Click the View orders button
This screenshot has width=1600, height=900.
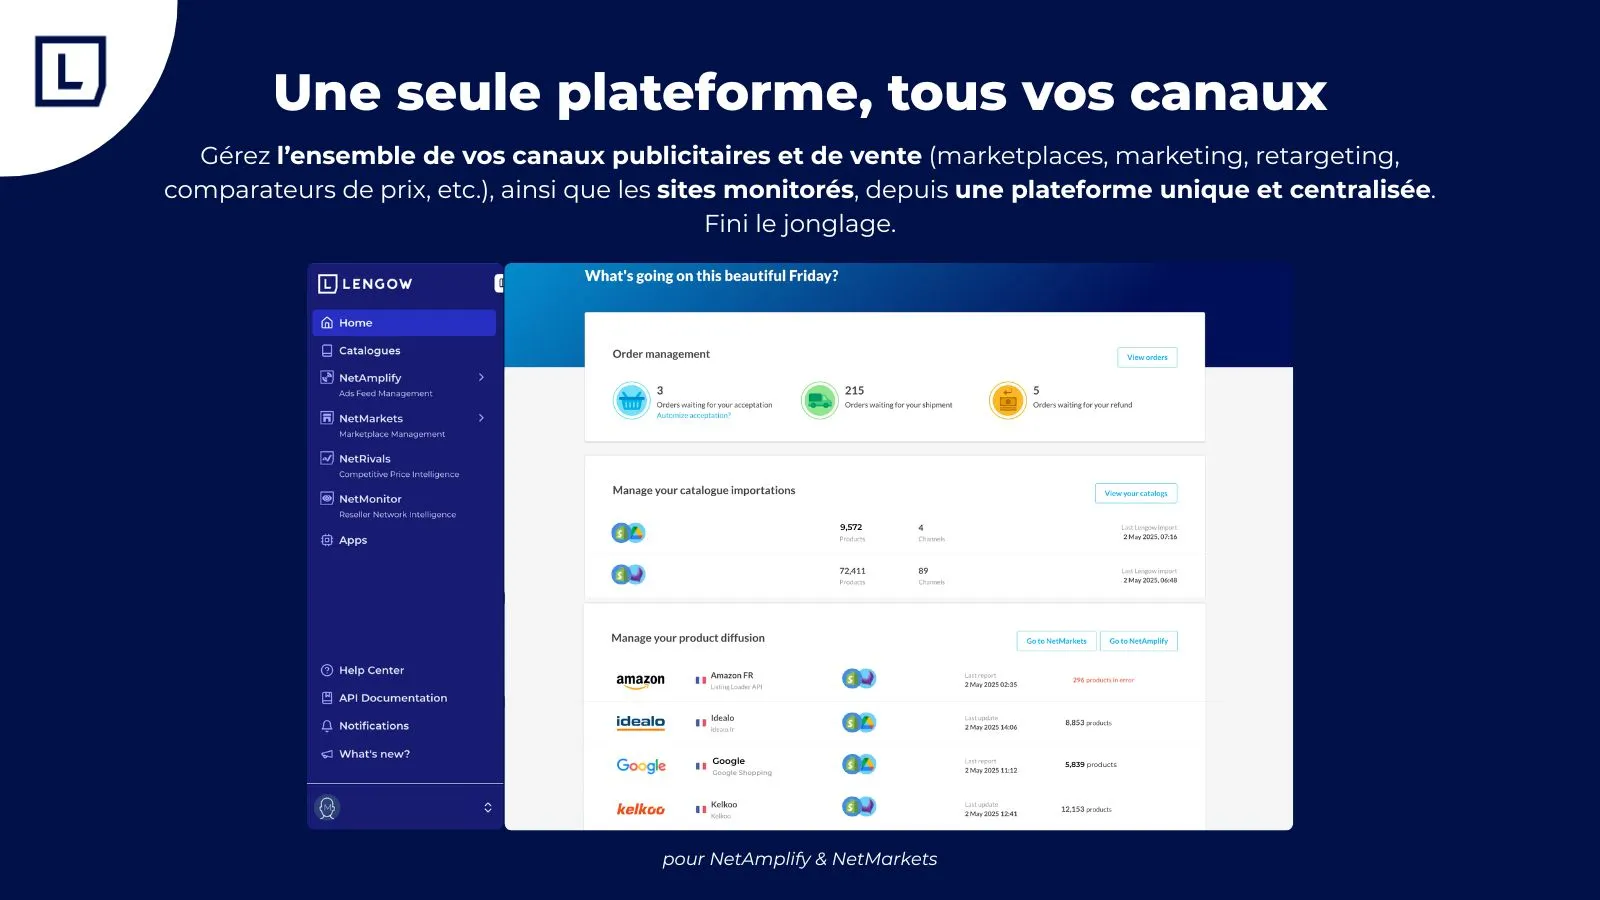(1147, 357)
